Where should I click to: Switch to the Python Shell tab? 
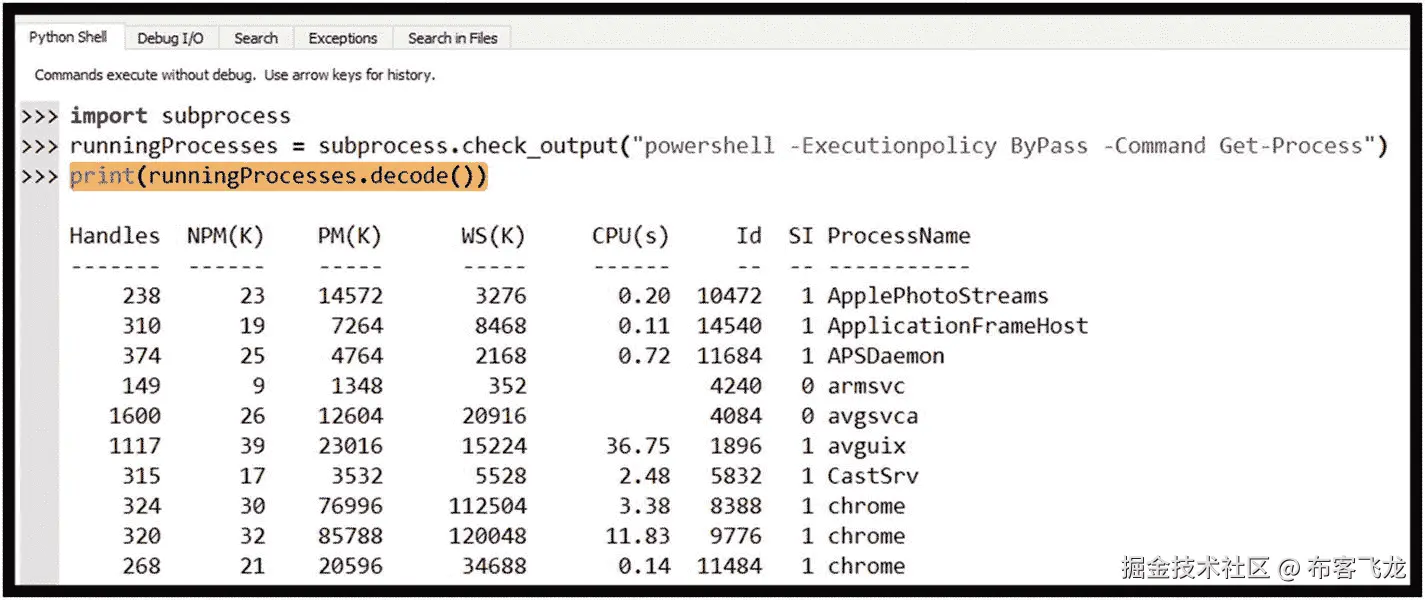(x=68, y=38)
